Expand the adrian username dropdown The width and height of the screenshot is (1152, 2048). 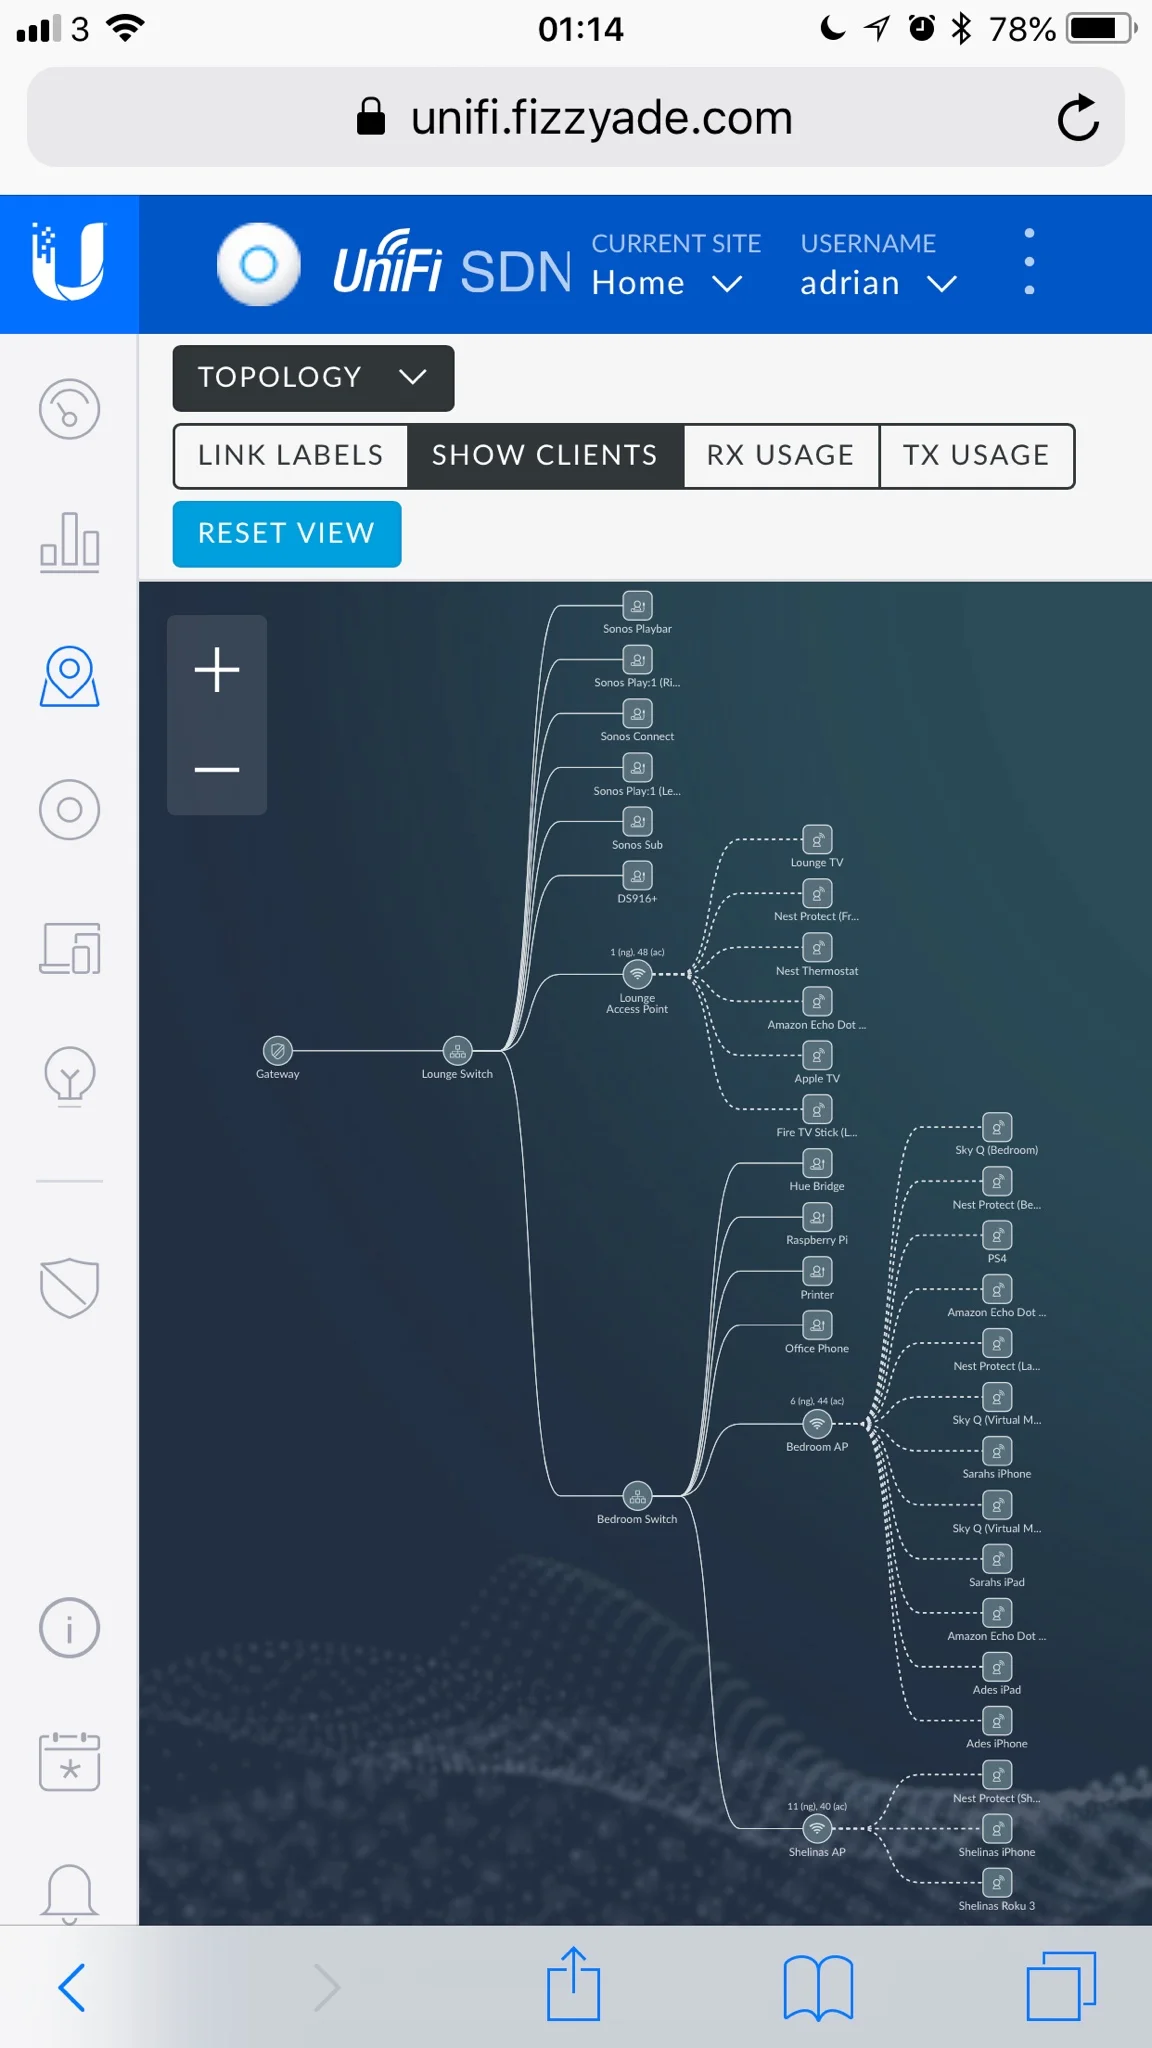tap(878, 283)
